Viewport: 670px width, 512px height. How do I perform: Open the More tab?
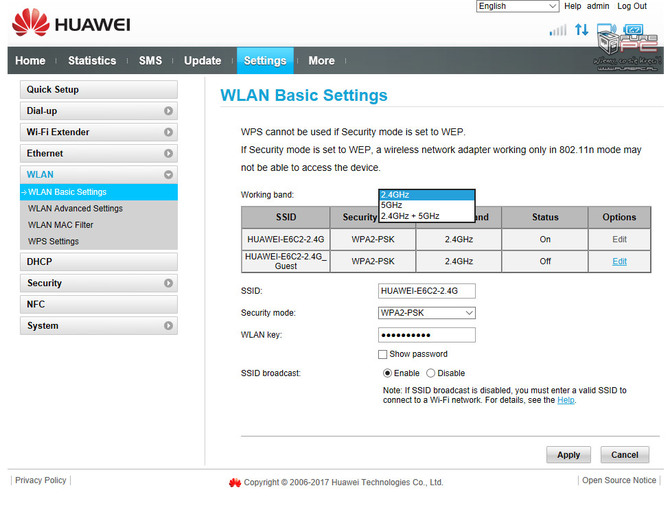[x=321, y=61]
